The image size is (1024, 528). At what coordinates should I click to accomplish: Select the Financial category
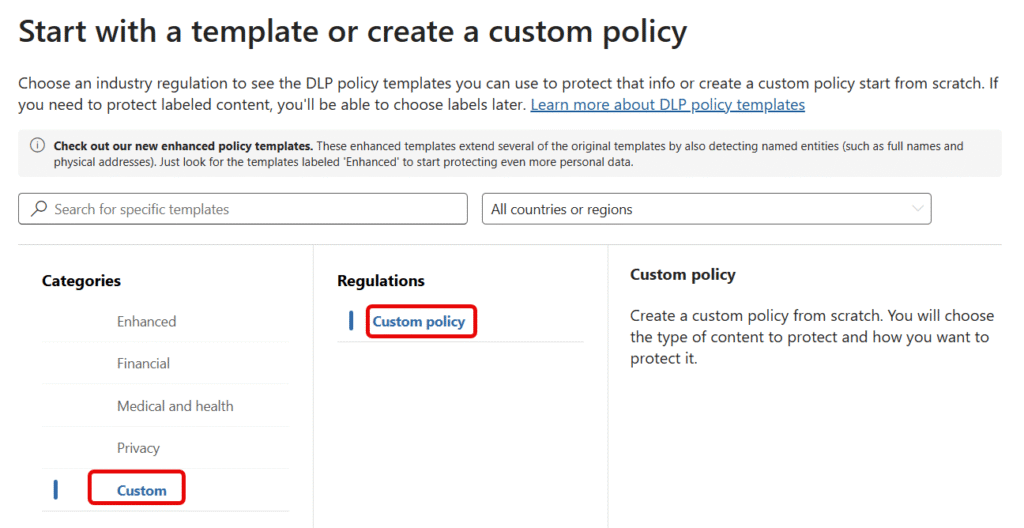143,363
